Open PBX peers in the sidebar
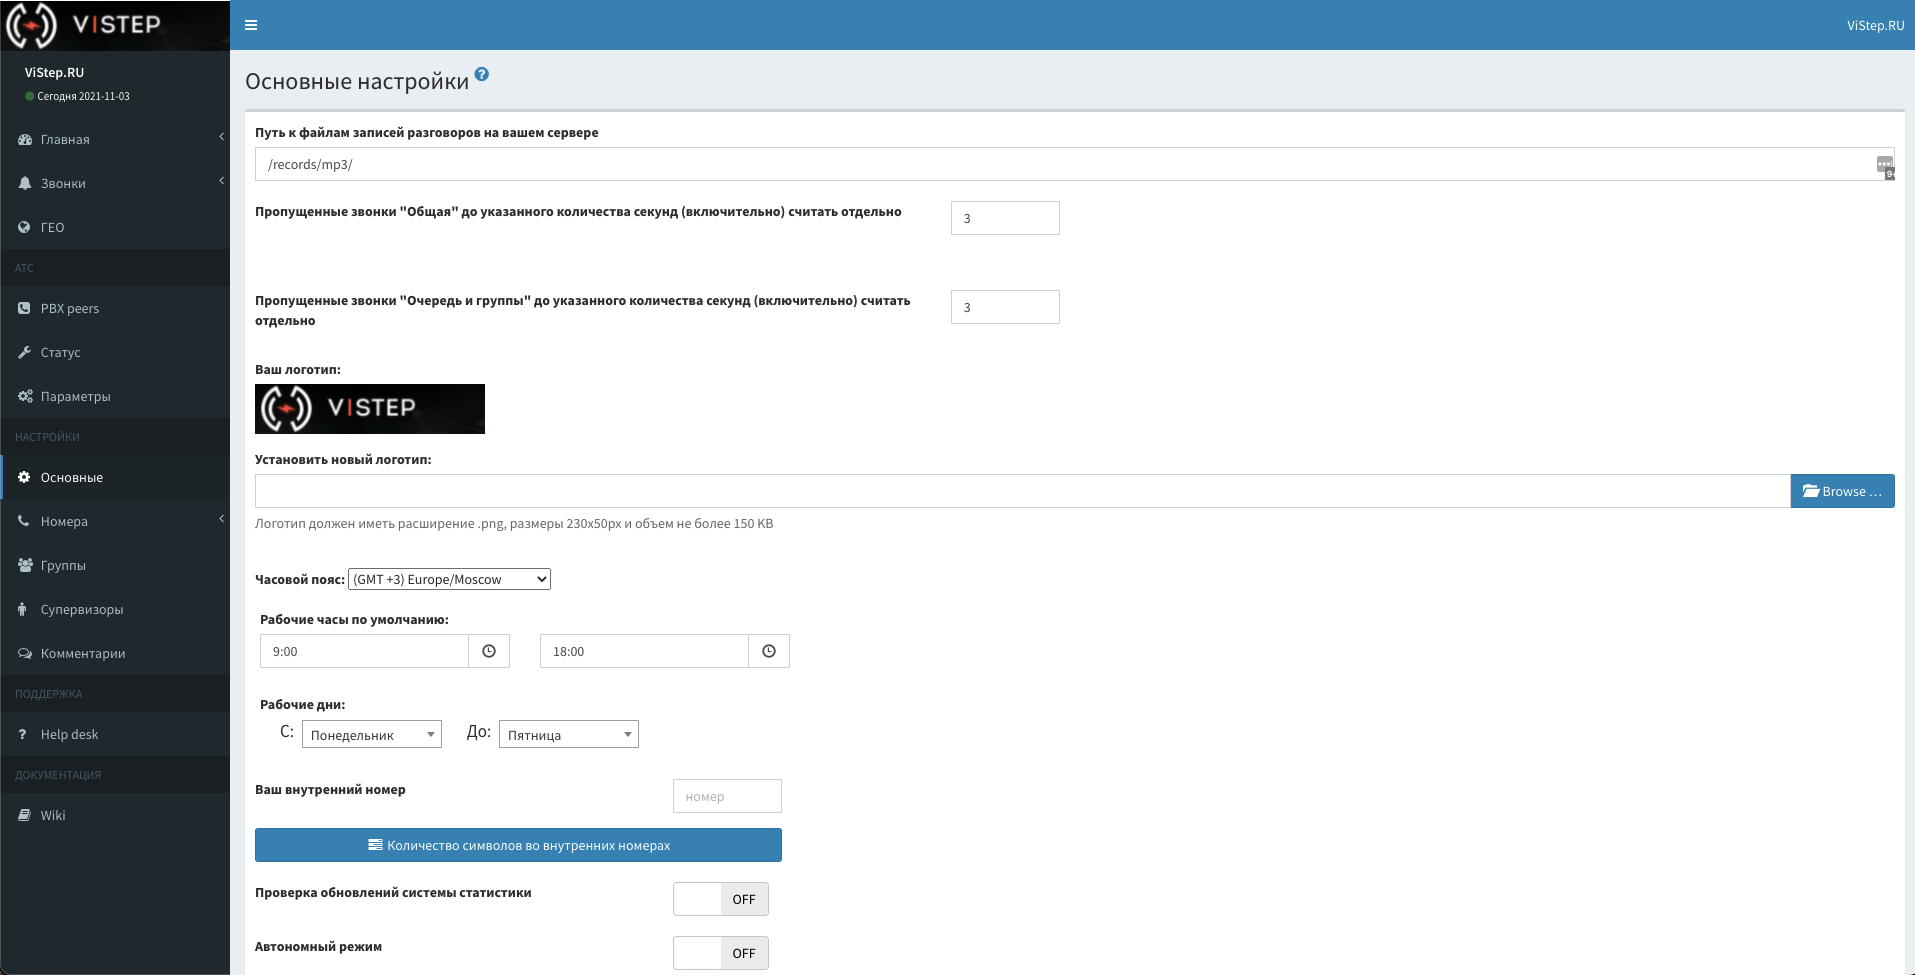The image size is (1915, 975). click(69, 309)
